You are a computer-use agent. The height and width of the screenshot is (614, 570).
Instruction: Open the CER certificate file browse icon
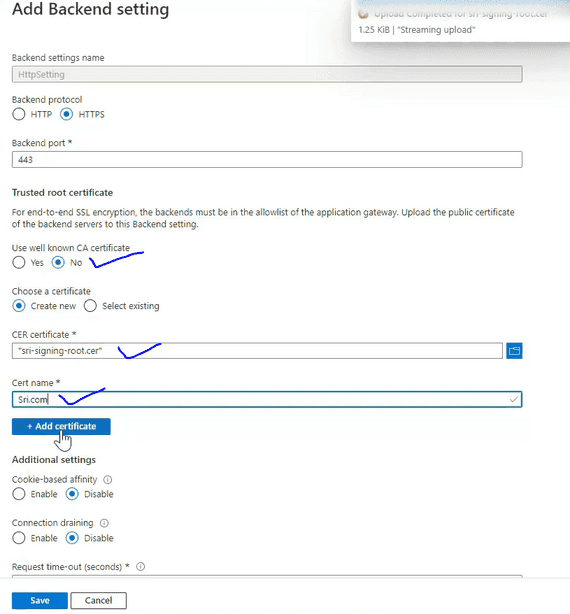click(514, 350)
